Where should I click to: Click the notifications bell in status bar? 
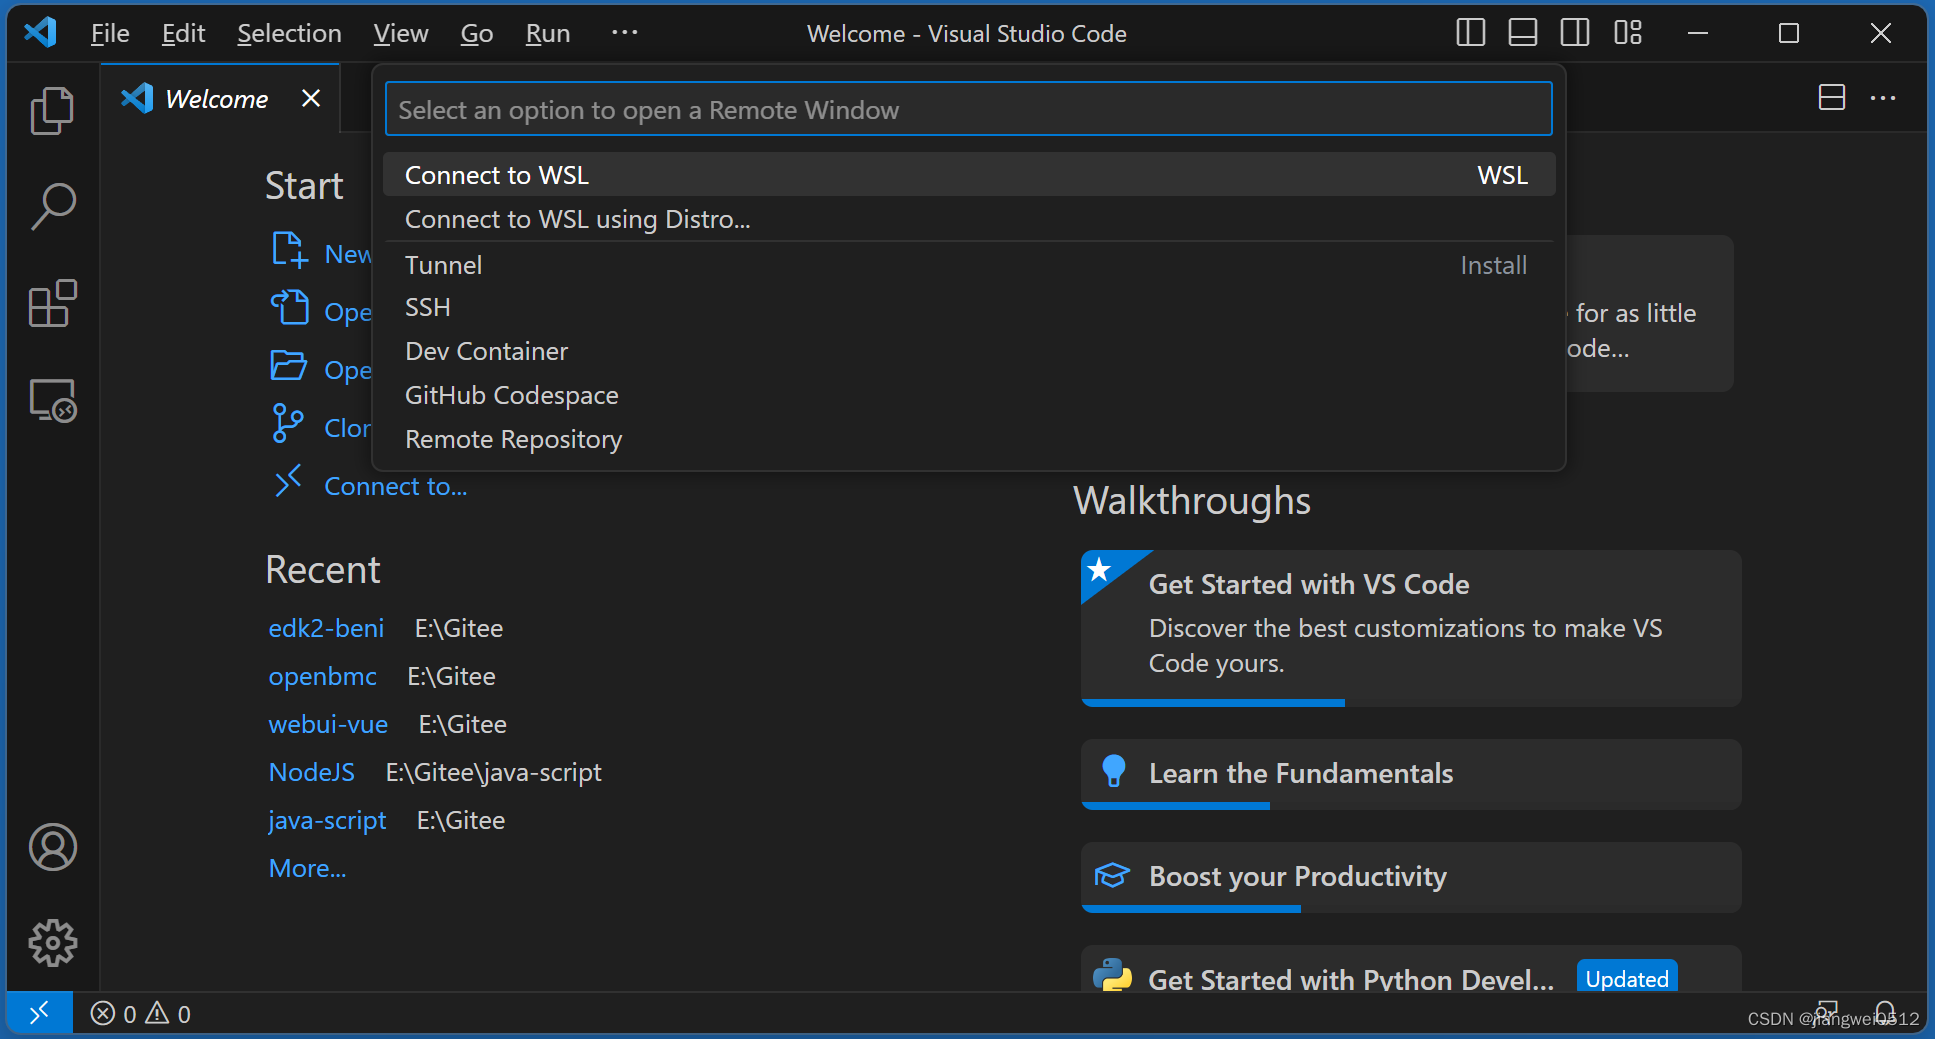1885,1013
